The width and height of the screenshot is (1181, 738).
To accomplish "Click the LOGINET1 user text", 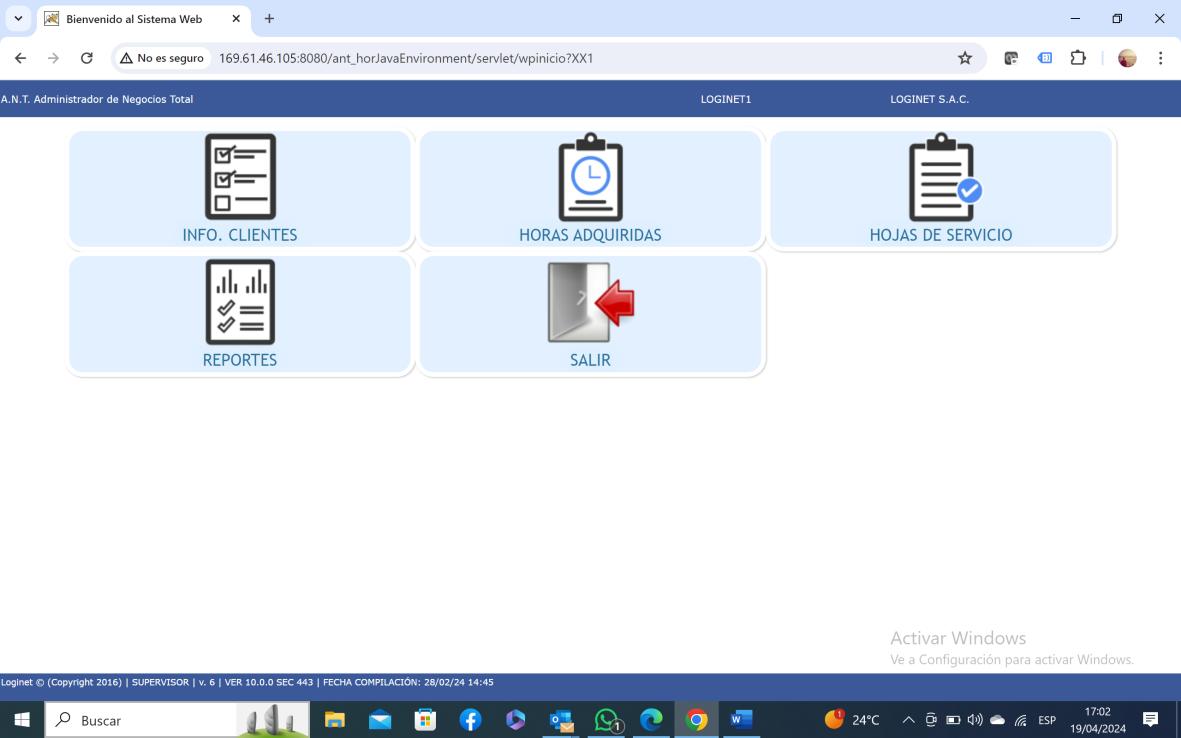I will tap(725, 99).
